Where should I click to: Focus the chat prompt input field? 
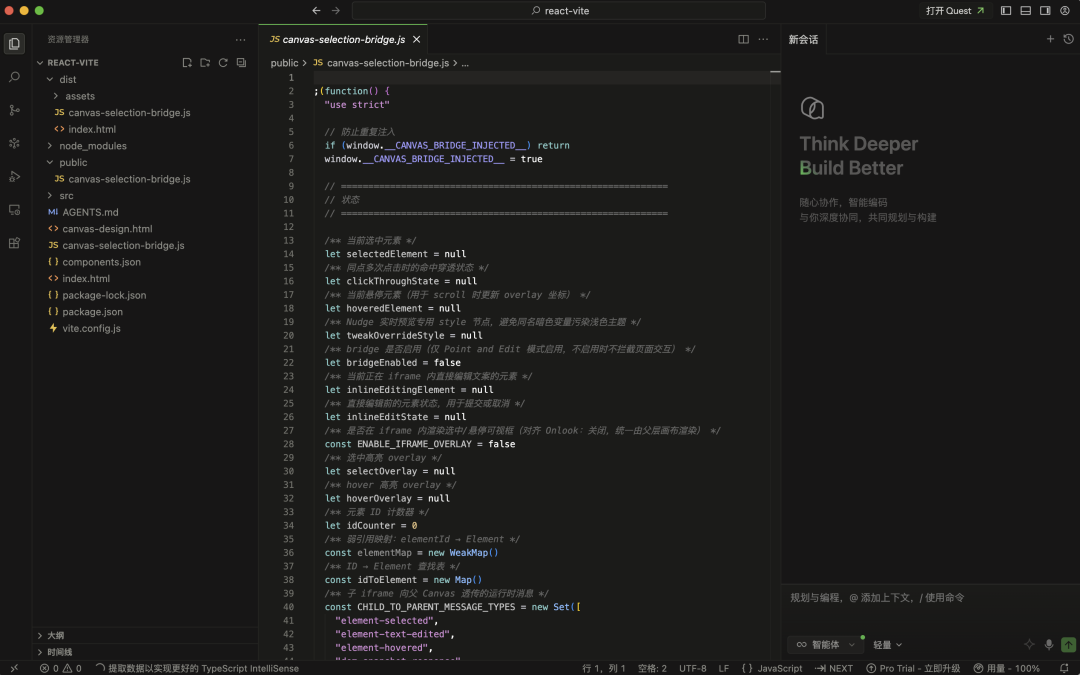(930, 598)
